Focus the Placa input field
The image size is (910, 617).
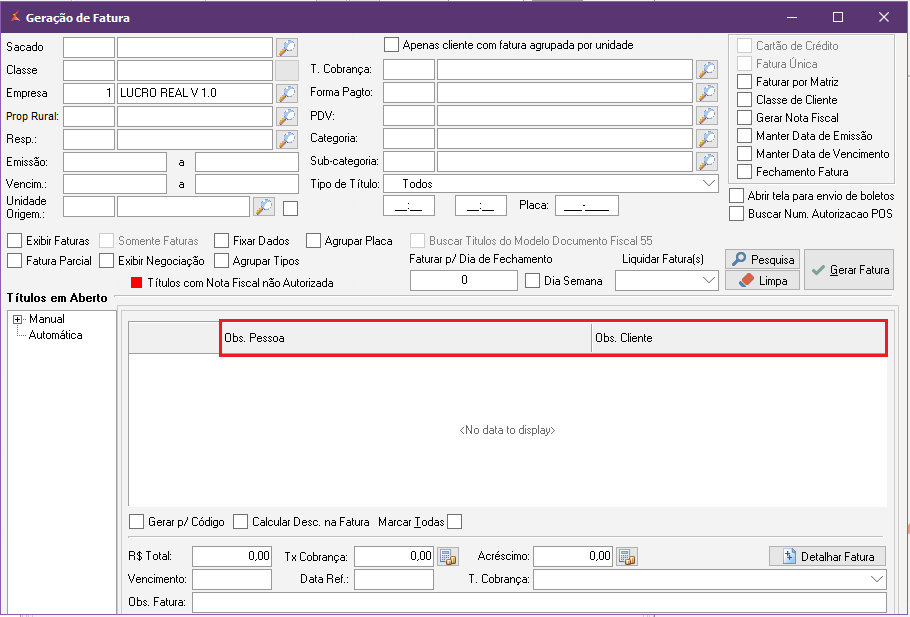point(587,205)
